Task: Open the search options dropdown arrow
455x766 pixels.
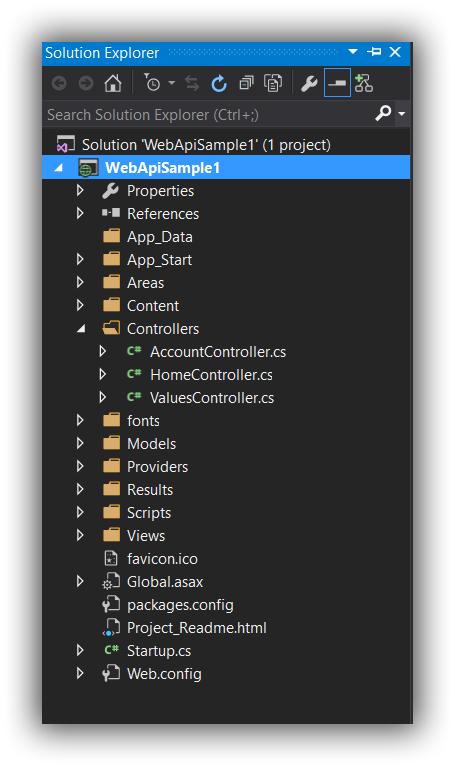Action: pyautogui.click(x=402, y=114)
